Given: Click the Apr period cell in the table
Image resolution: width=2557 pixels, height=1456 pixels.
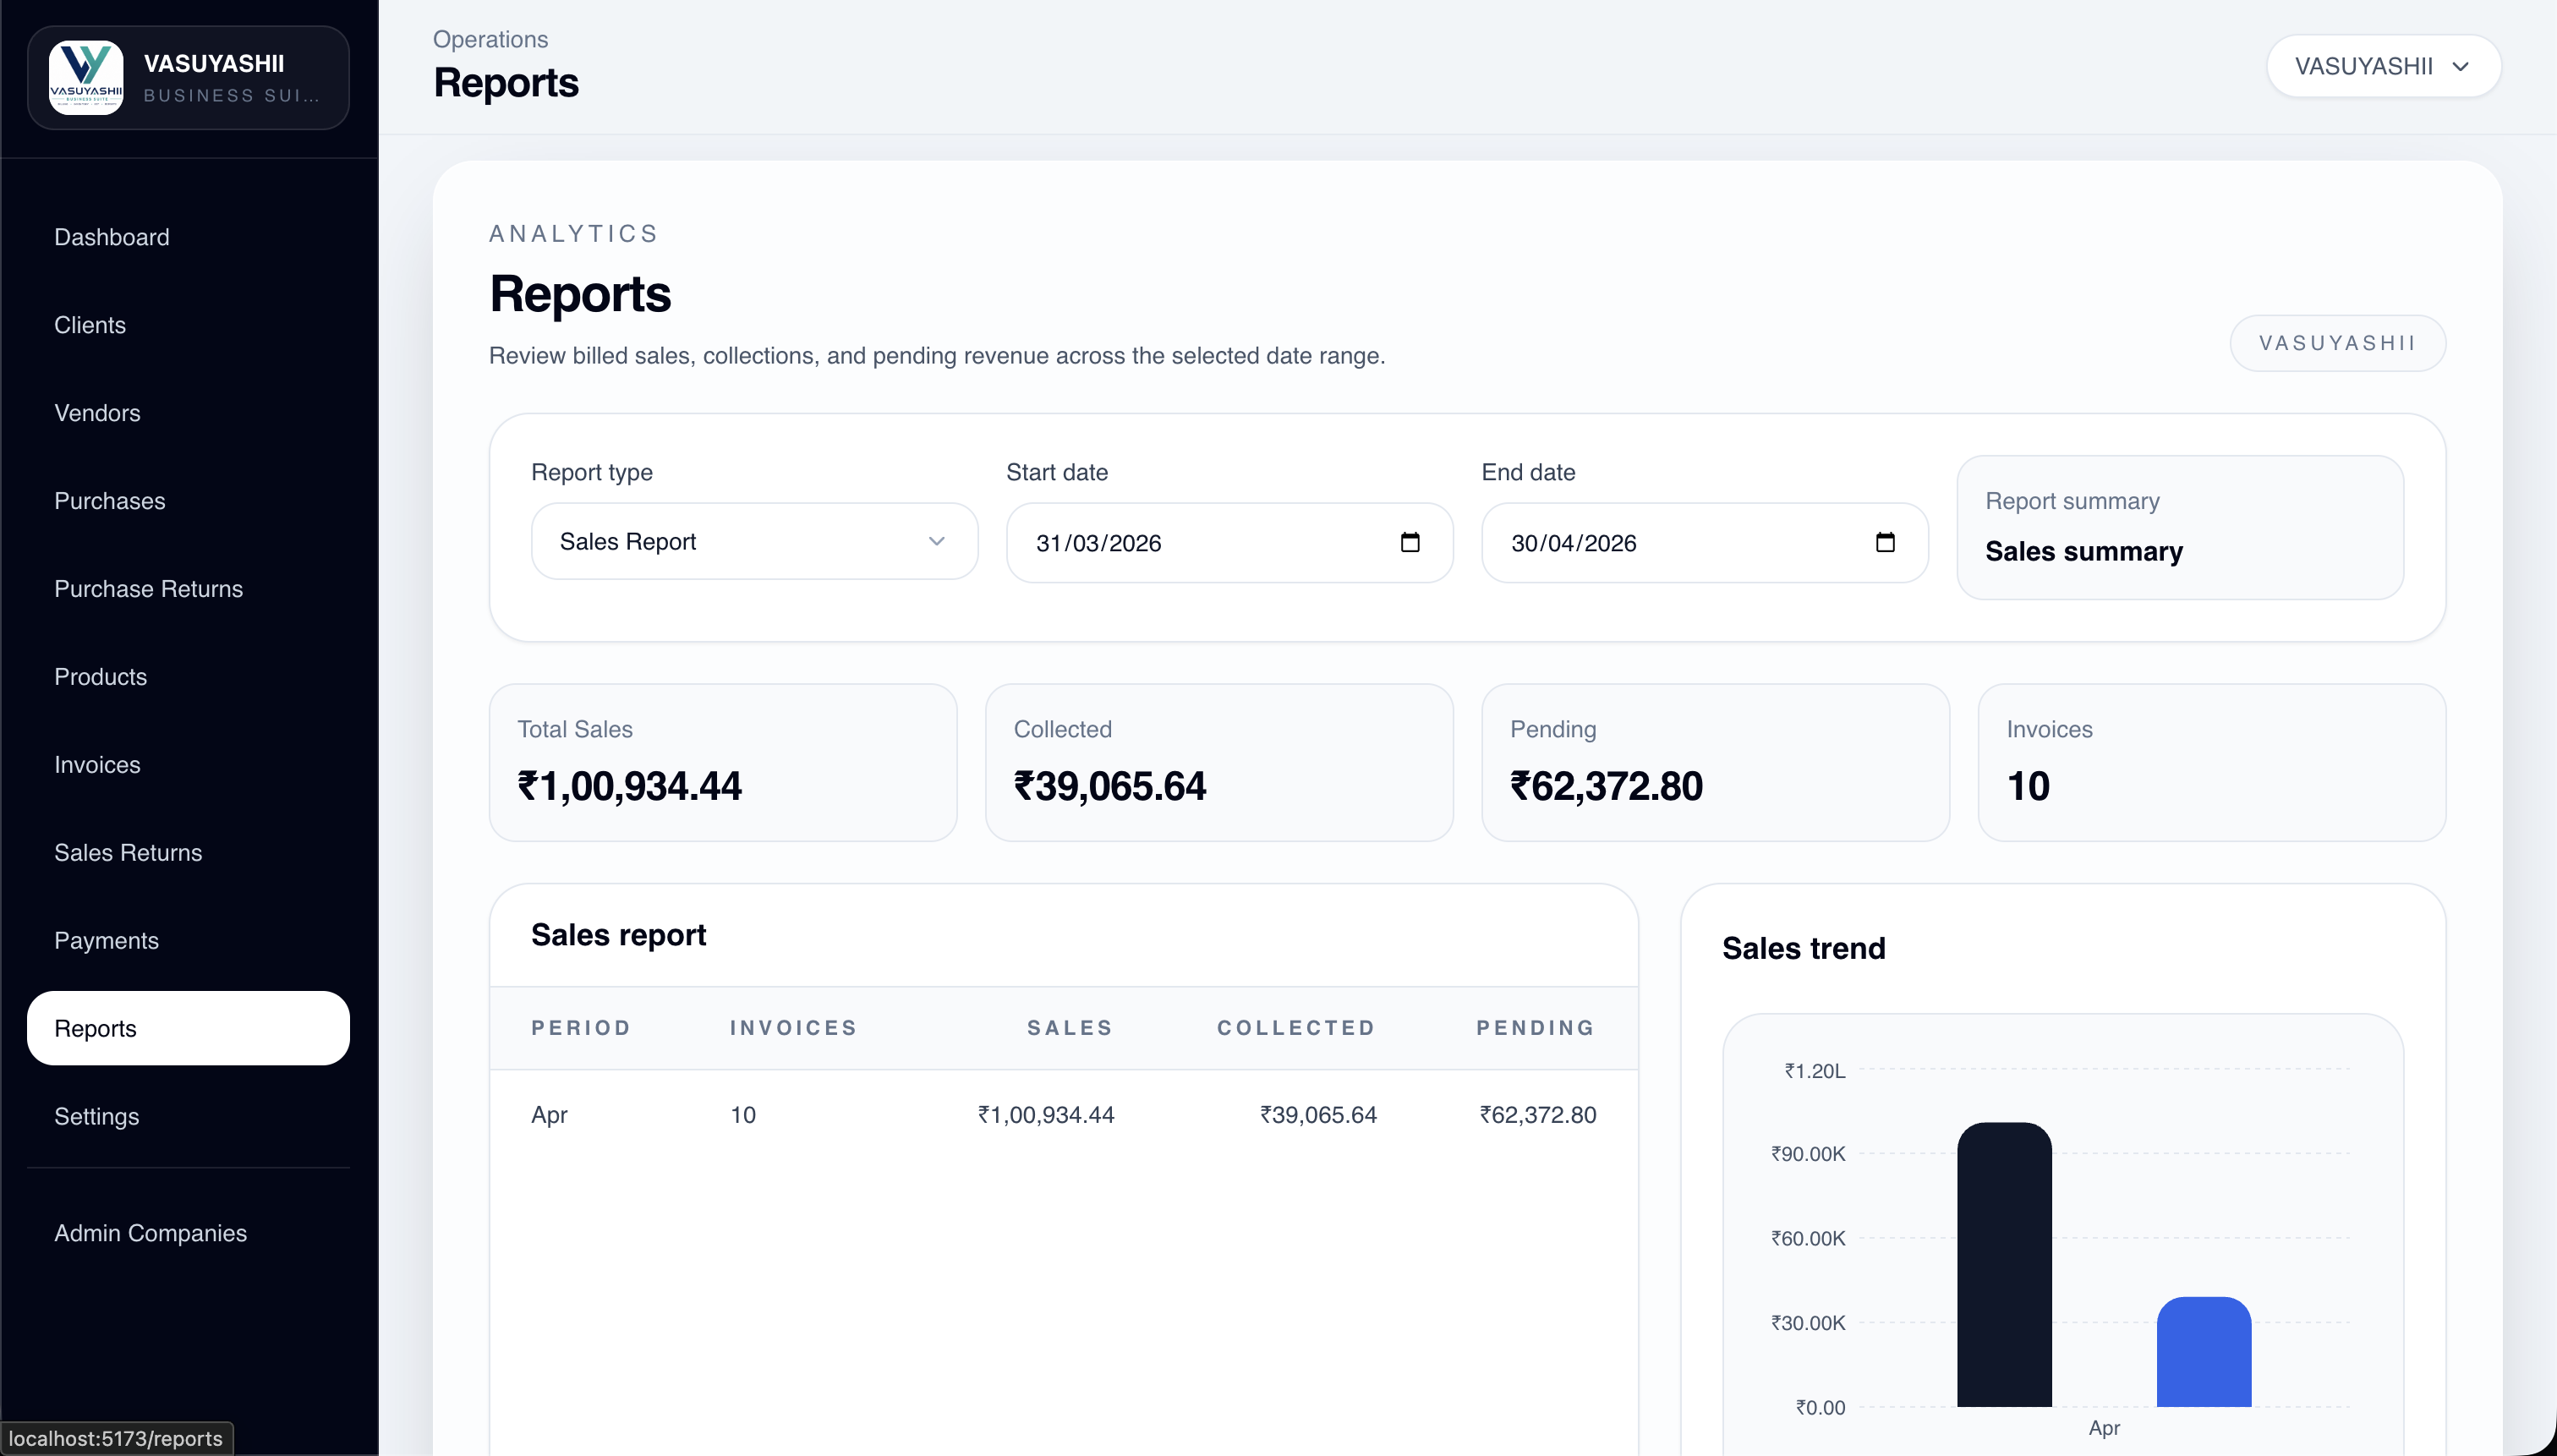Looking at the screenshot, I should (x=549, y=1114).
